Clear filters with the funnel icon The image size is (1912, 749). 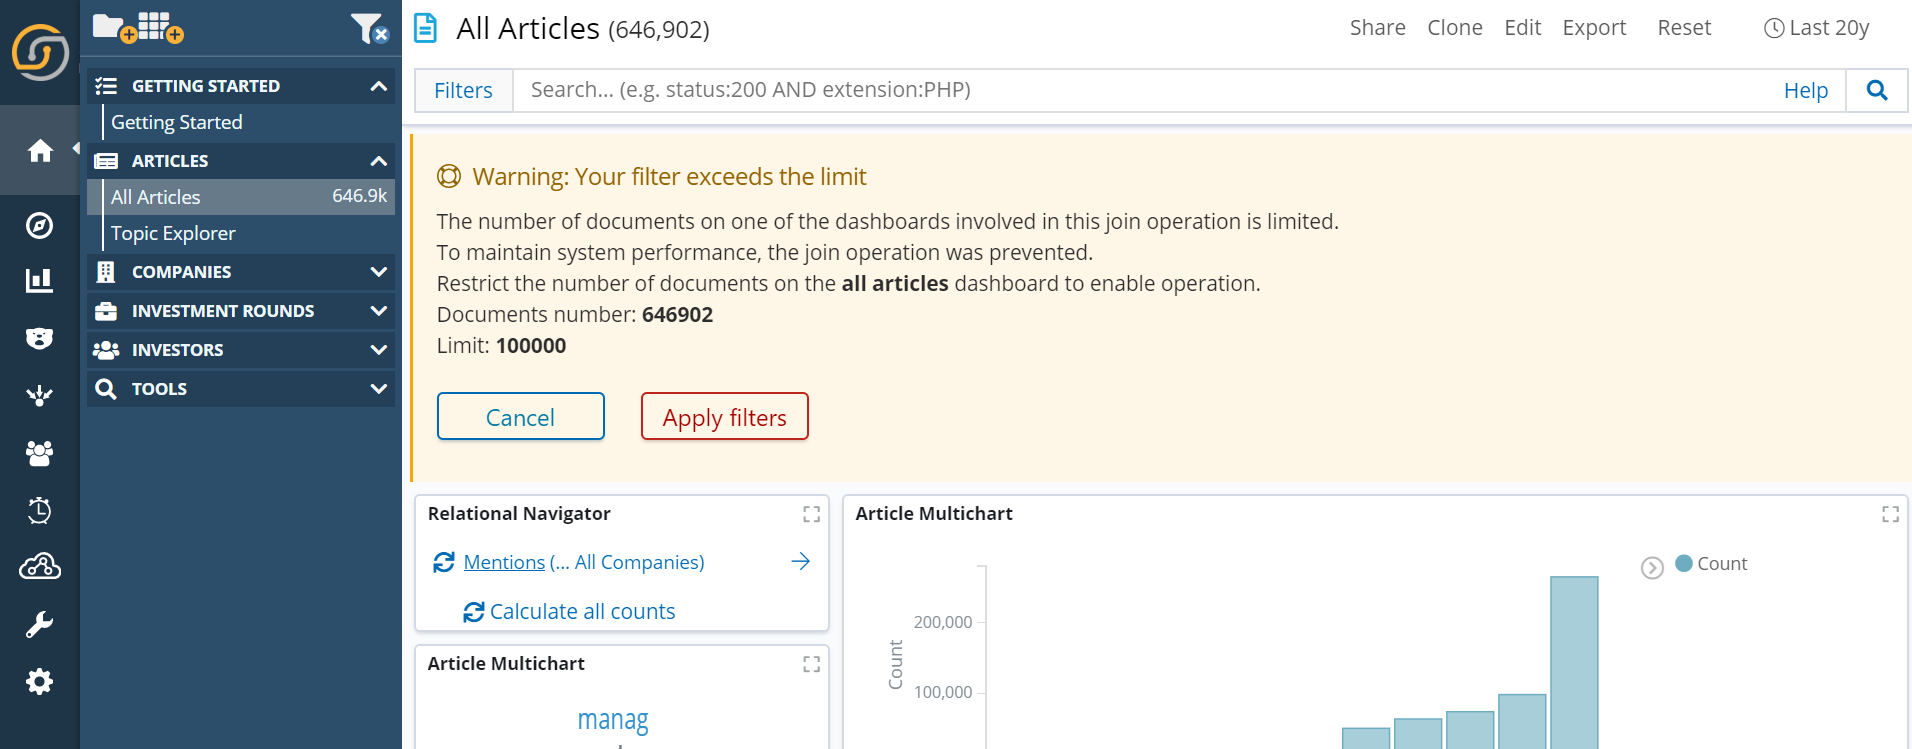[369, 28]
